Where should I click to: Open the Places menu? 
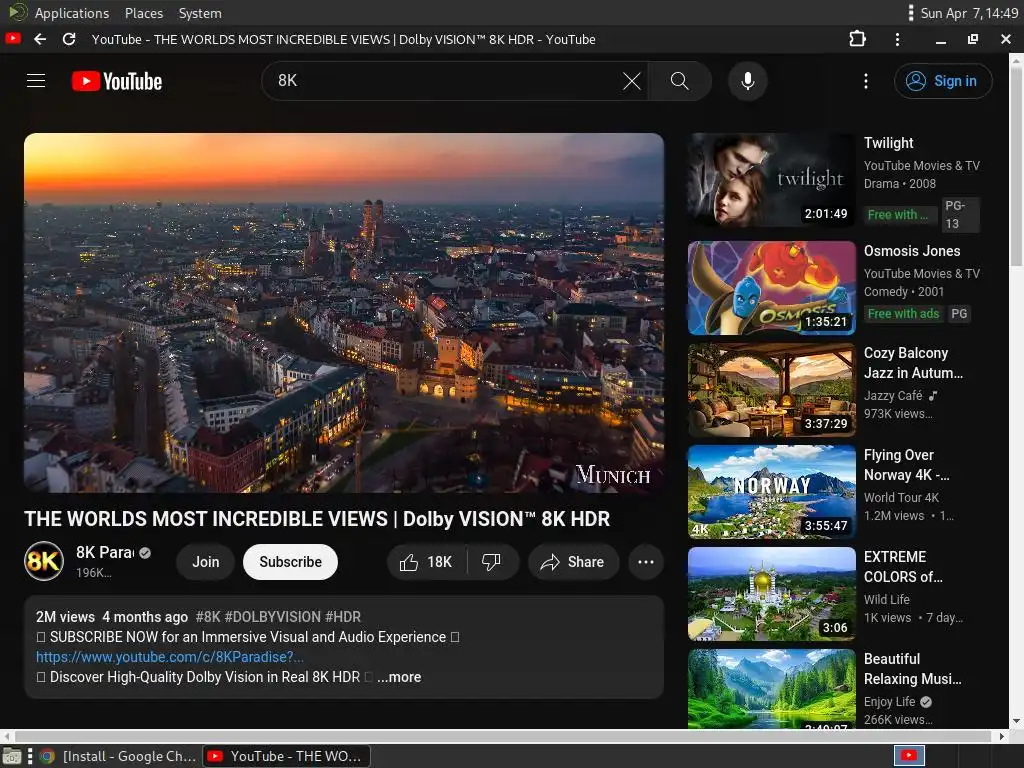click(144, 13)
